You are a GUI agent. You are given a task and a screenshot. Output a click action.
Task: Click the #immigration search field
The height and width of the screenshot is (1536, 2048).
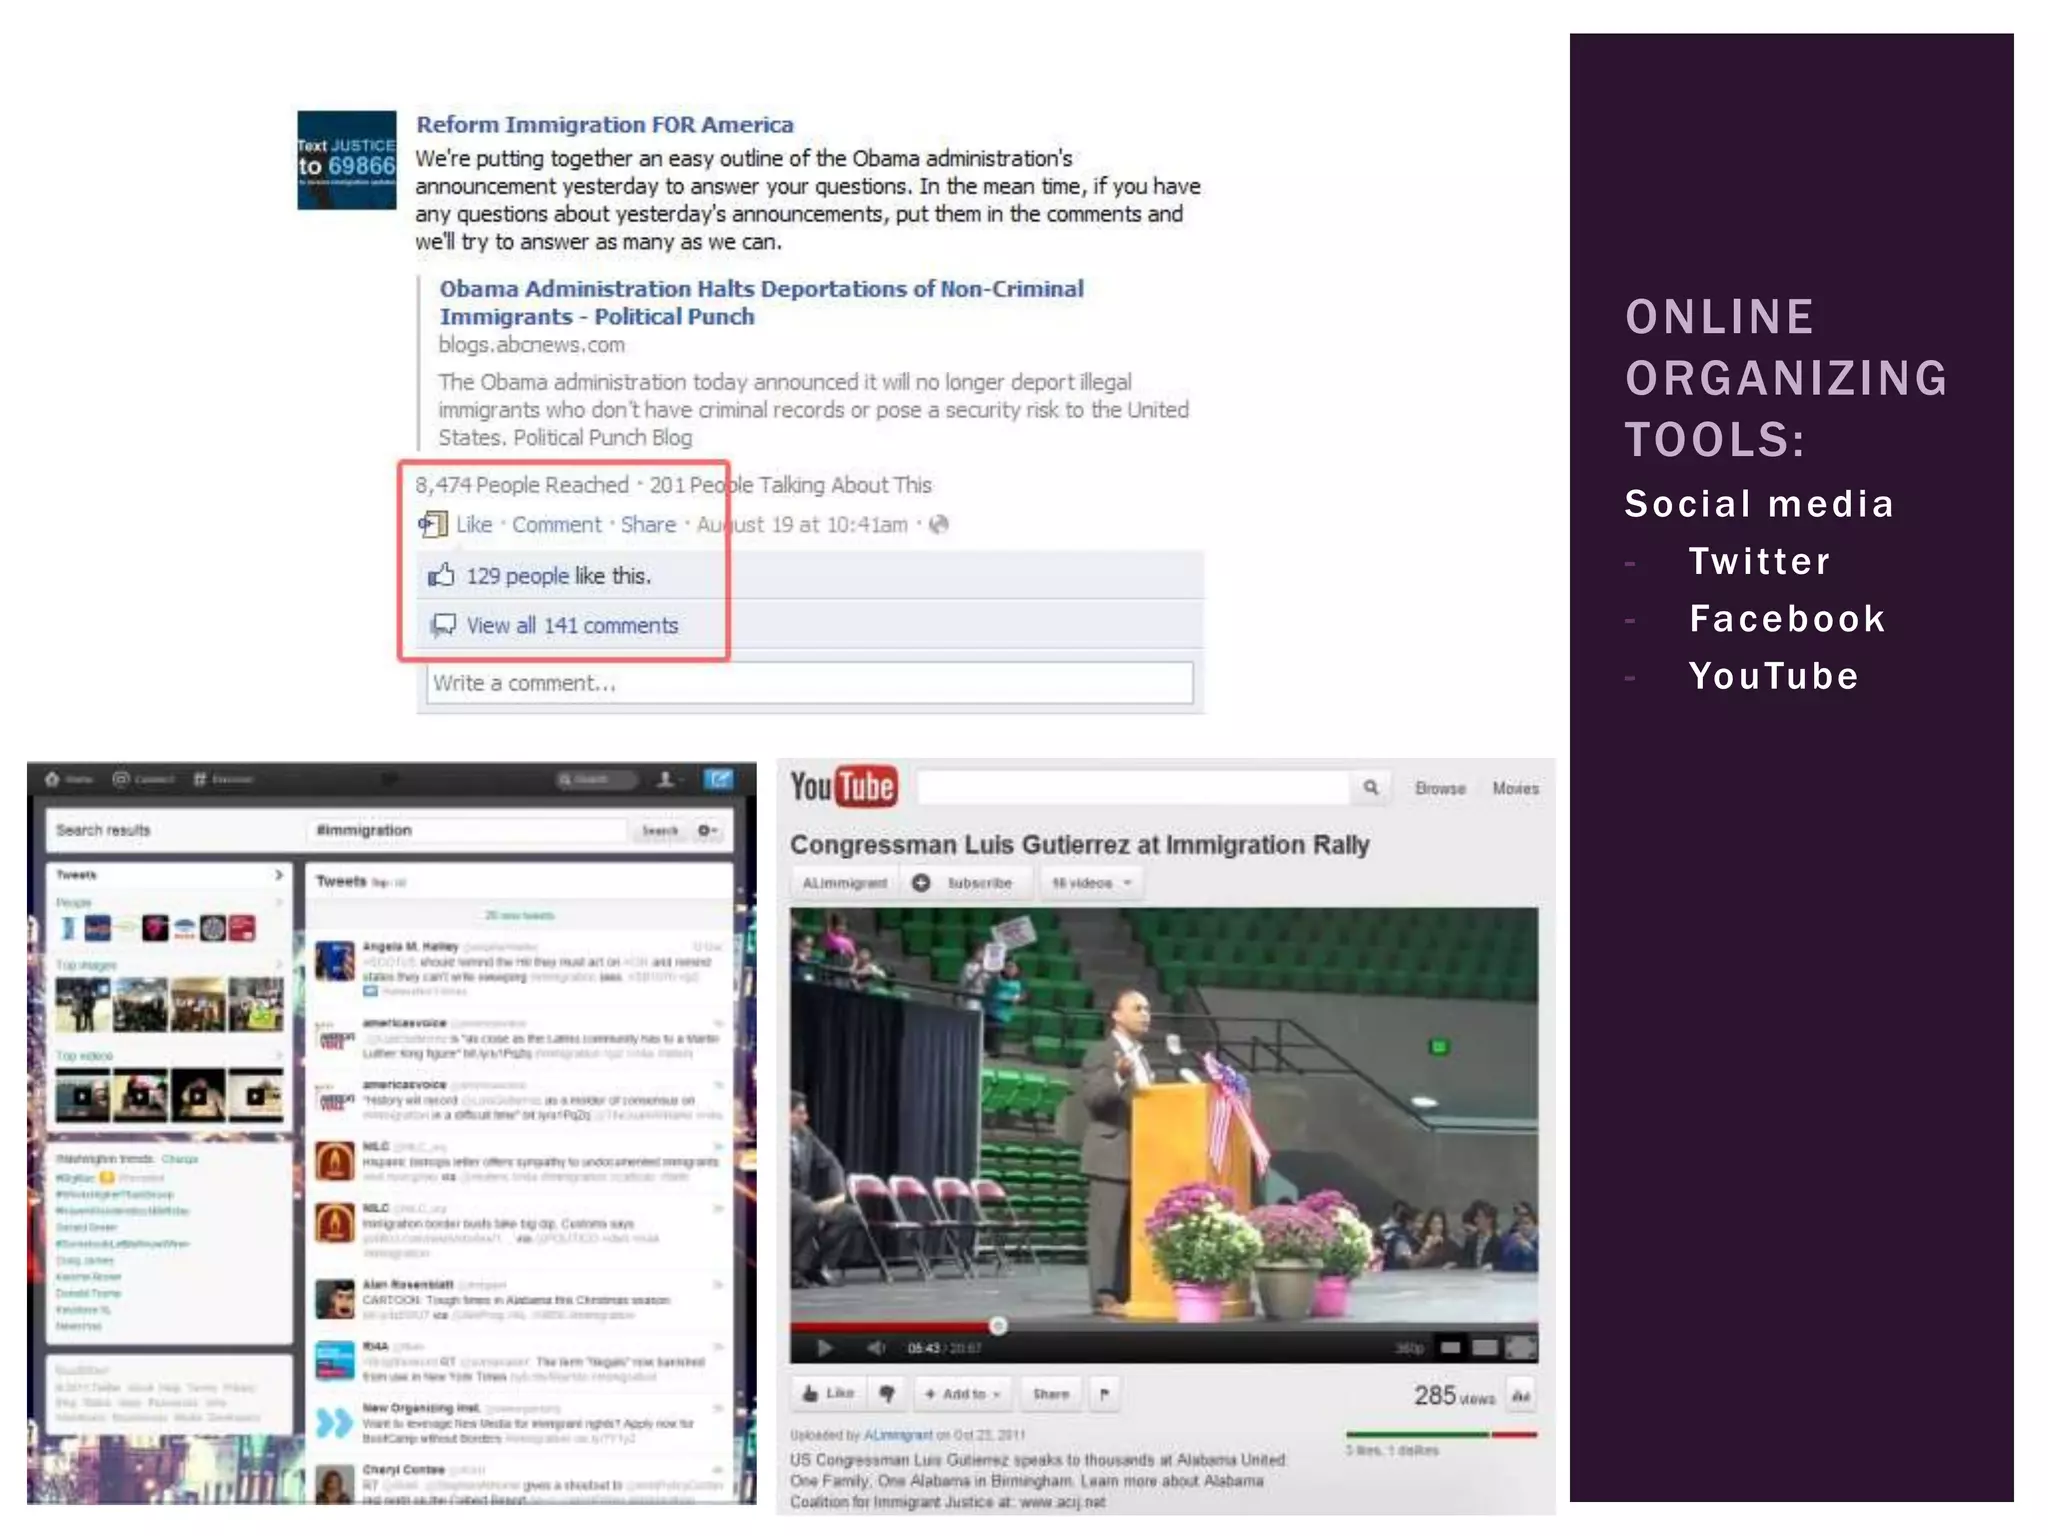pyautogui.click(x=468, y=830)
